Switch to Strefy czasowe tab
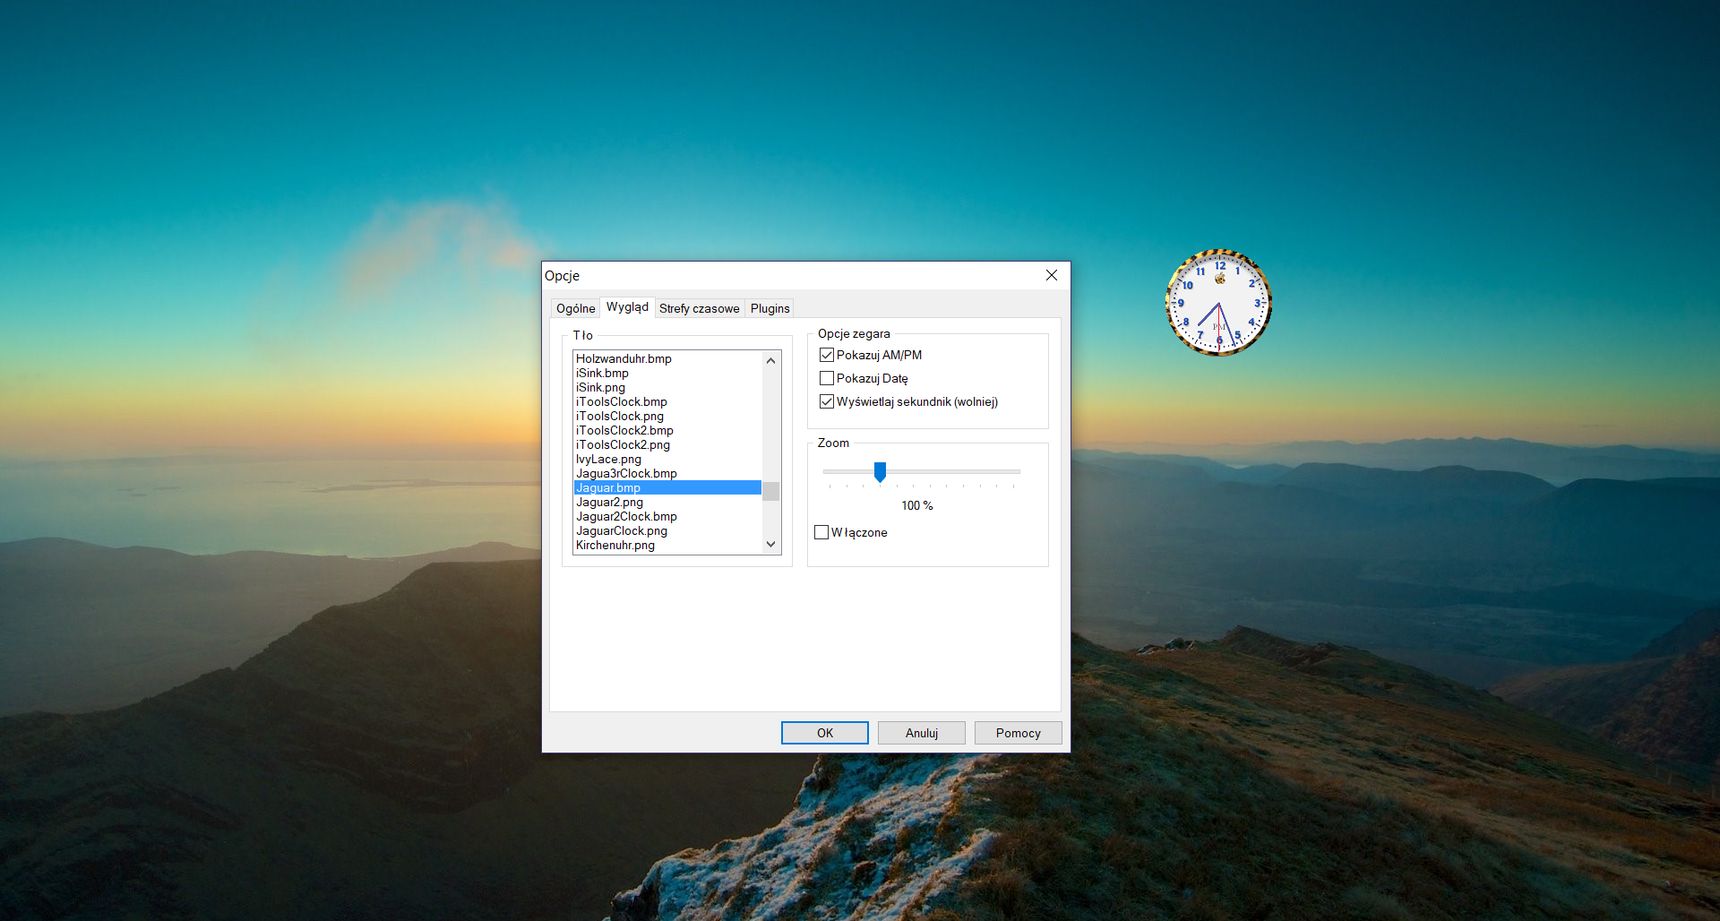This screenshot has width=1720, height=921. (x=699, y=308)
